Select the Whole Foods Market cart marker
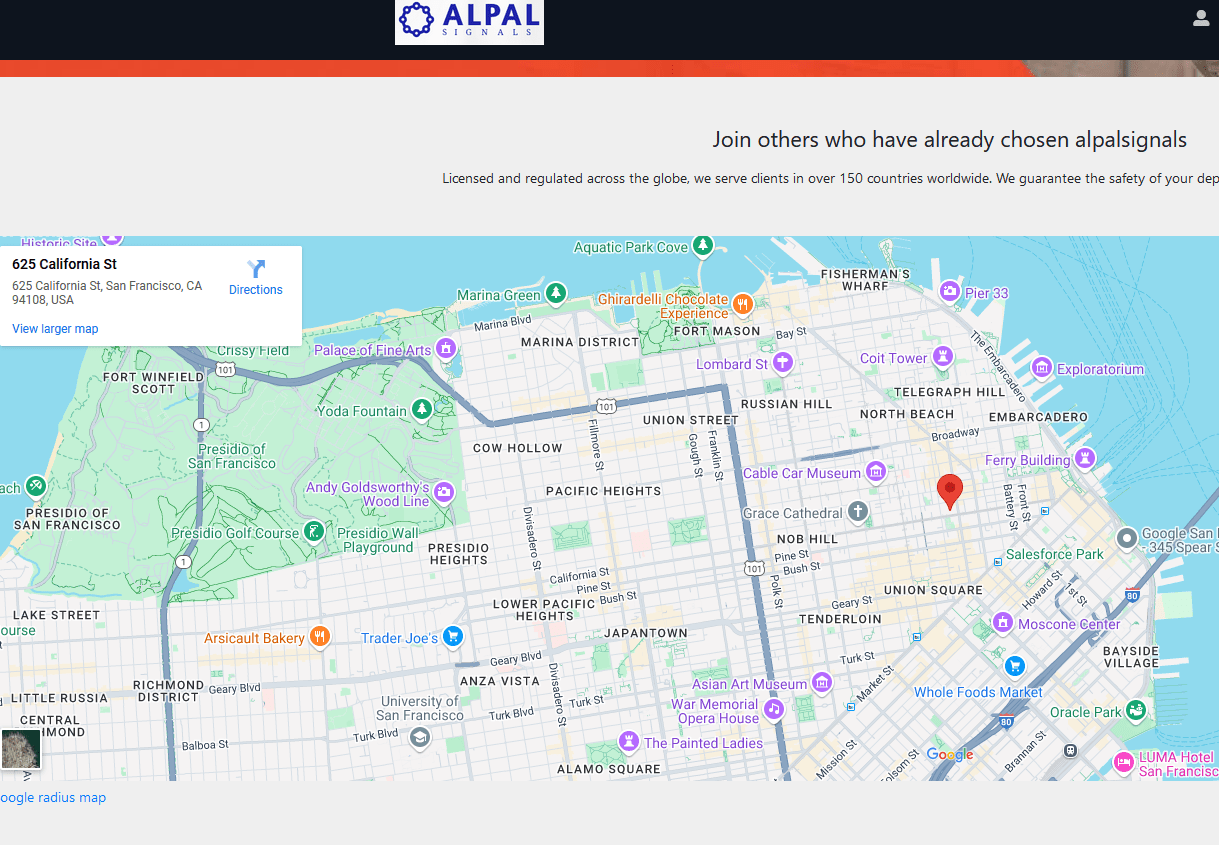This screenshot has width=1219, height=845. [1015, 666]
